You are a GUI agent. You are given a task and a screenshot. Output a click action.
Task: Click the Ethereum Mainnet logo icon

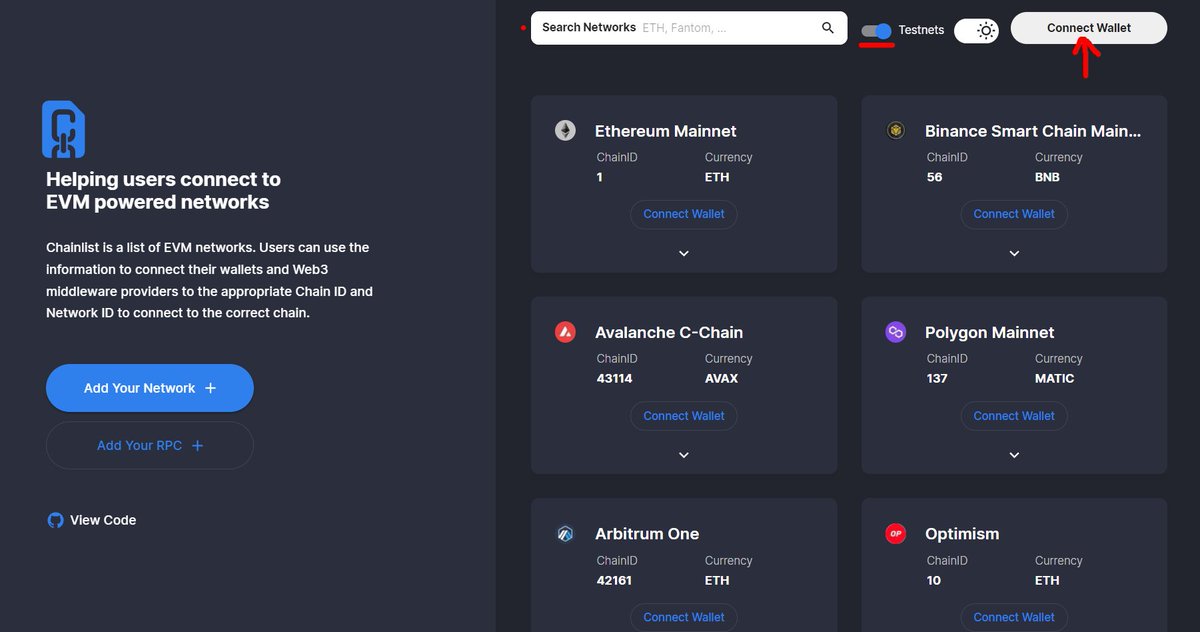(565, 131)
